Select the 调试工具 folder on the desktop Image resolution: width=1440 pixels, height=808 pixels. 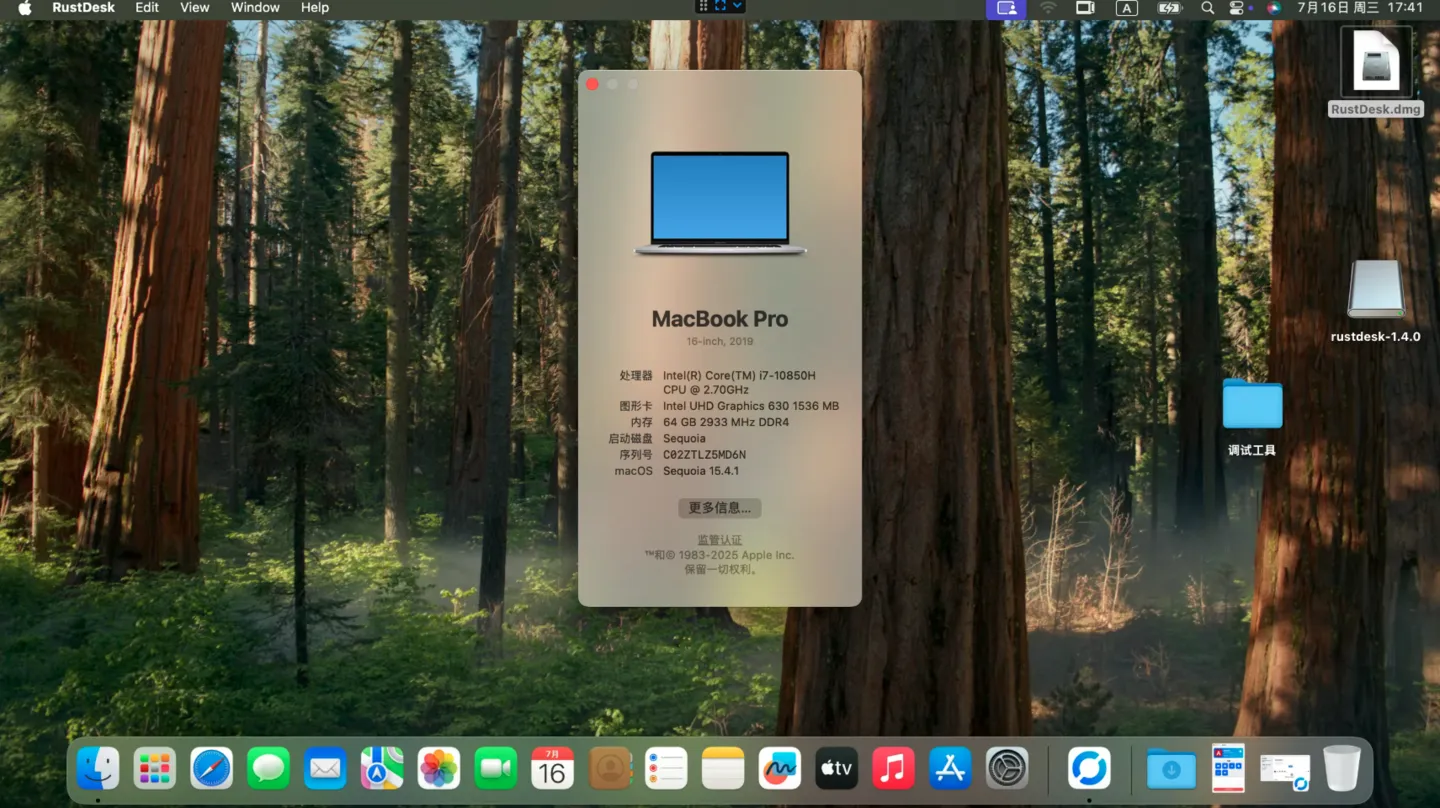pyautogui.click(x=1252, y=405)
